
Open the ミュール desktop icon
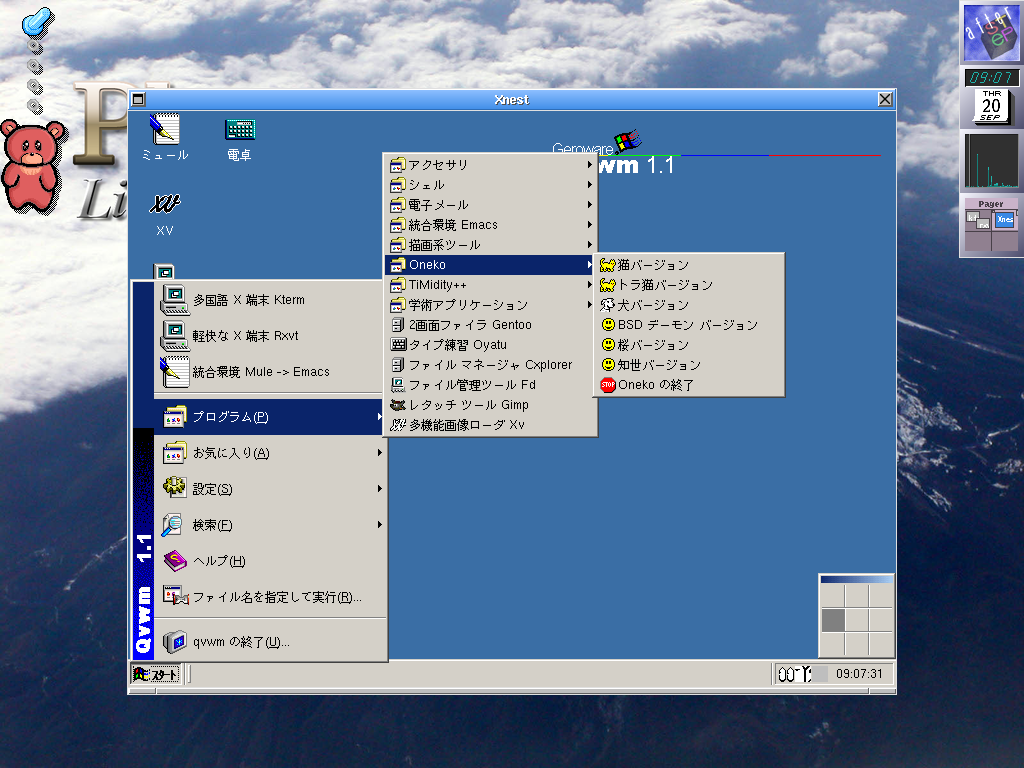[x=165, y=137]
